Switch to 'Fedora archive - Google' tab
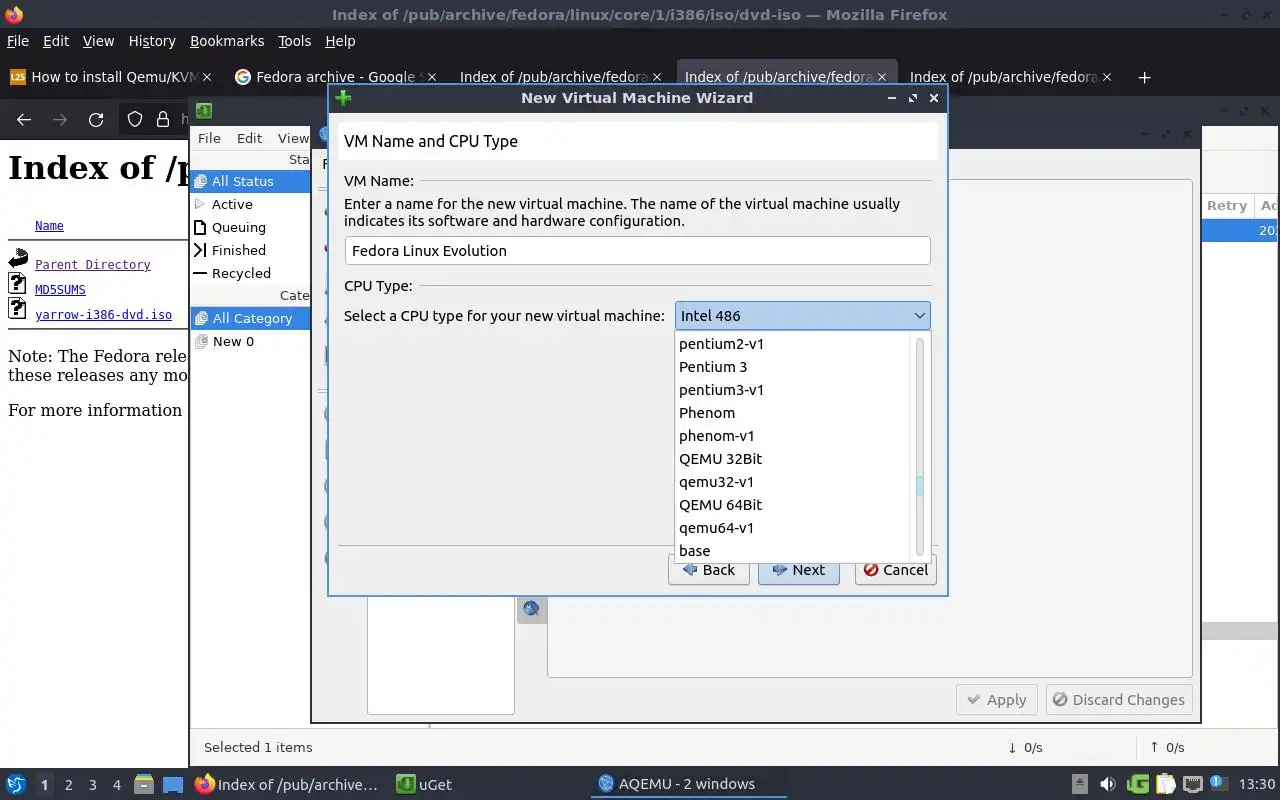The image size is (1280, 800). click(335, 77)
